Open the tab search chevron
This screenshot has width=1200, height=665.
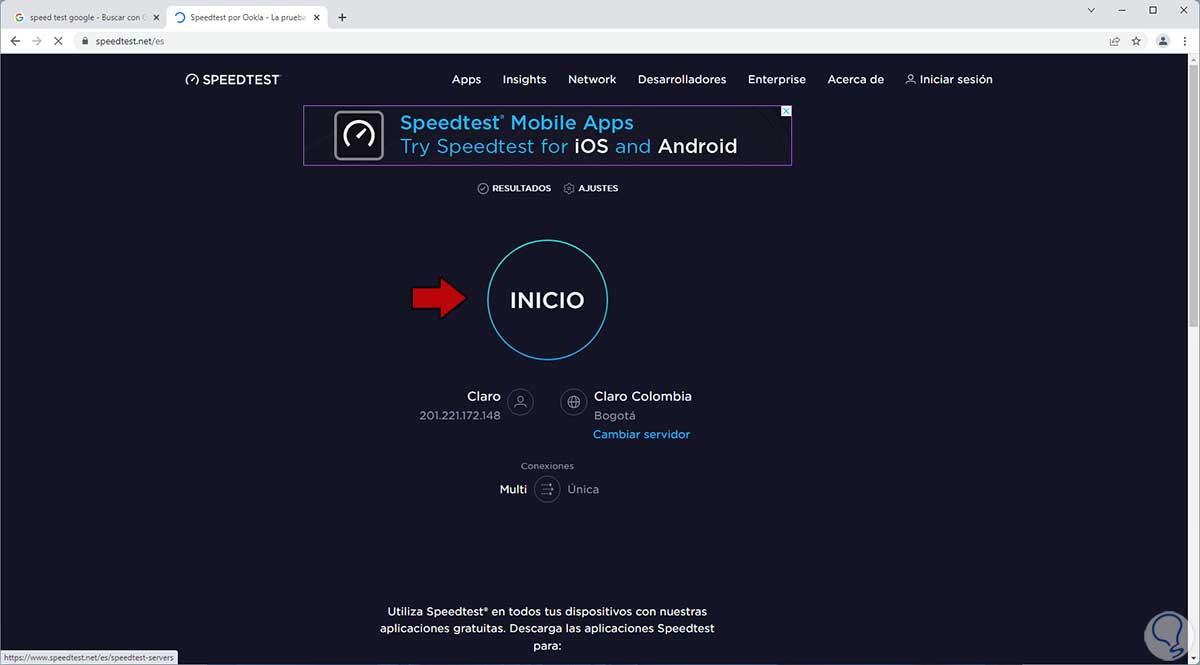tap(1091, 10)
